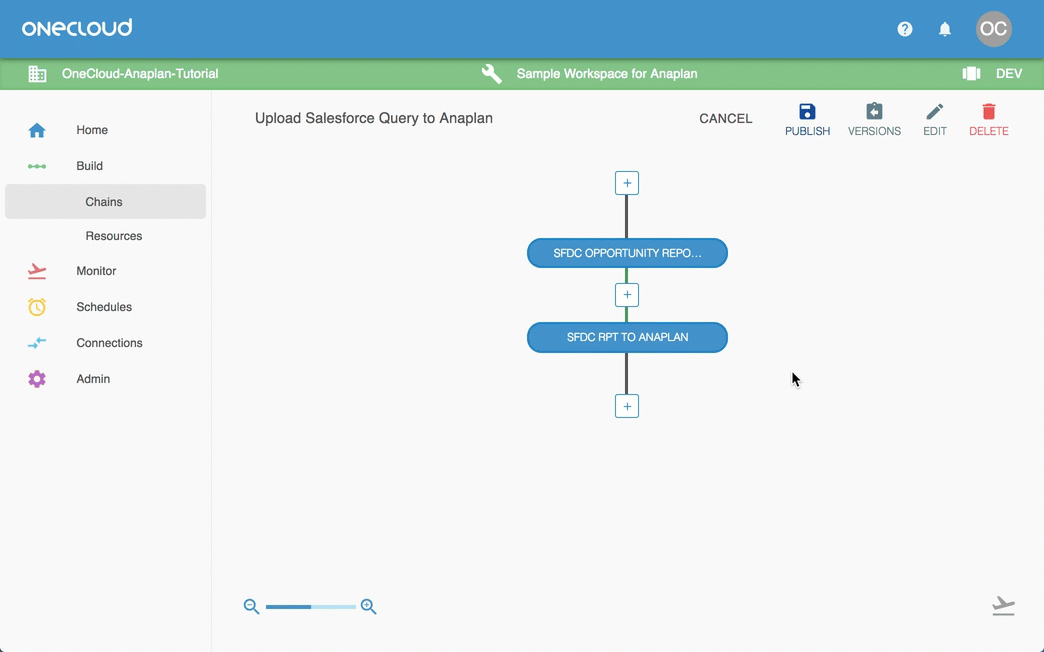Click the Home house icon
This screenshot has height=652, width=1044.
point(37,130)
